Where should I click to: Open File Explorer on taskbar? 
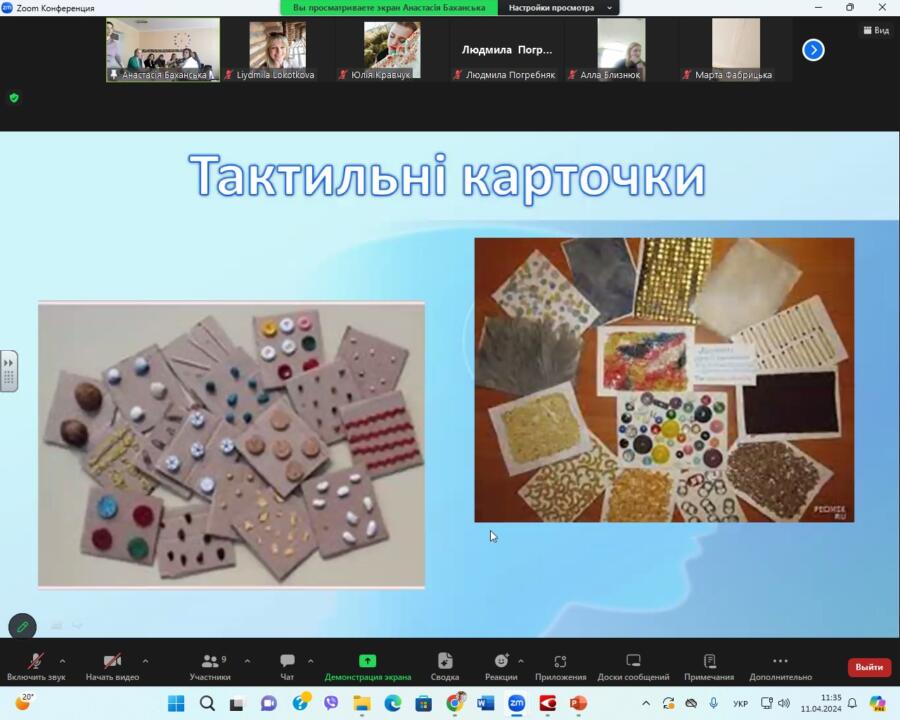(362, 703)
